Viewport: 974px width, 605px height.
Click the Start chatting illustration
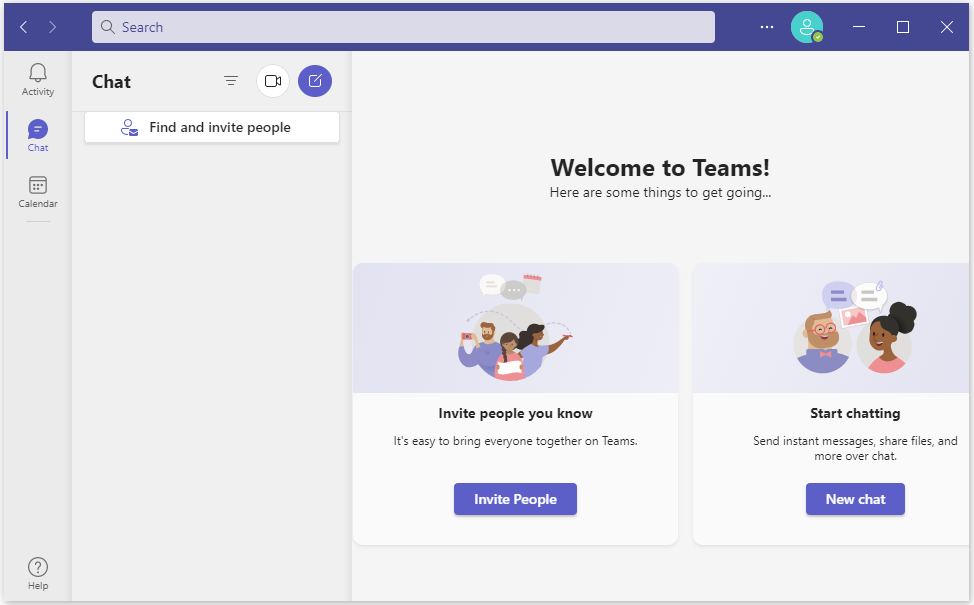pyautogui.click(x=831, y=328)
